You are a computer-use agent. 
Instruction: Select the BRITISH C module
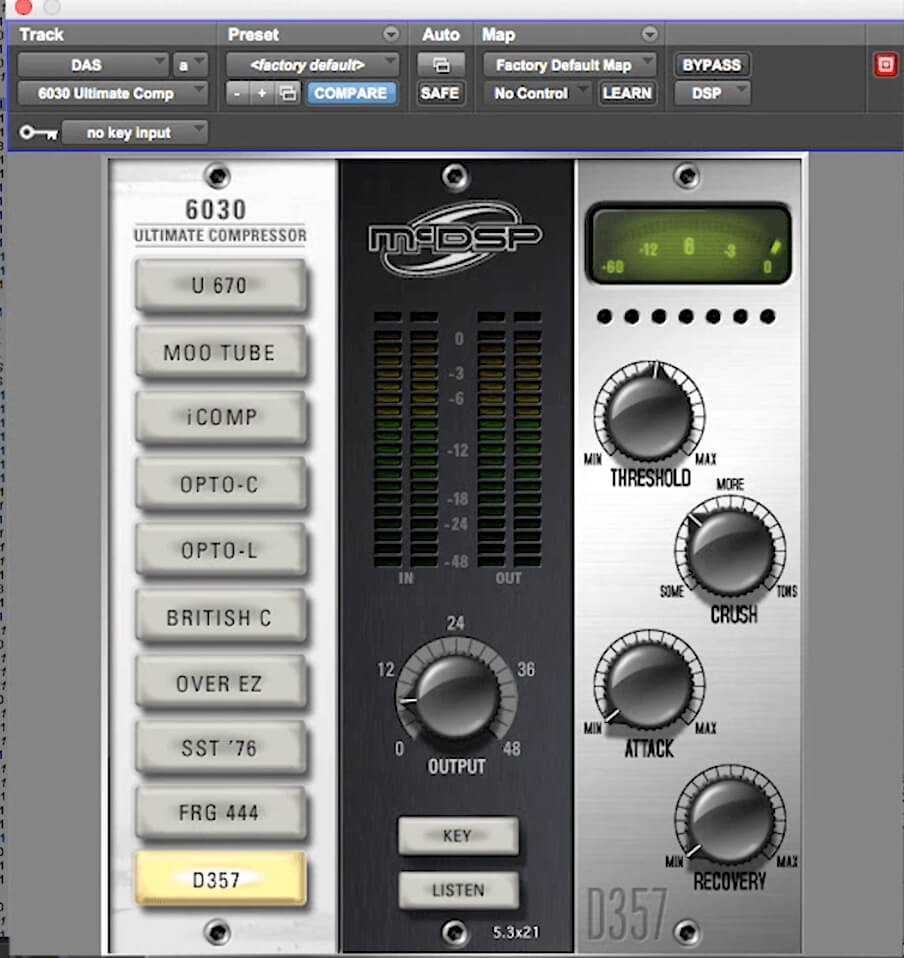(220, 616)
